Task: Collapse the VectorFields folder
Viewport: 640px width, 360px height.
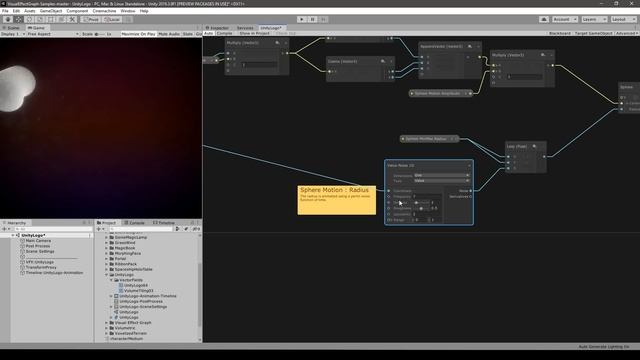Action: pyautogui.click(x=111, y=280)
